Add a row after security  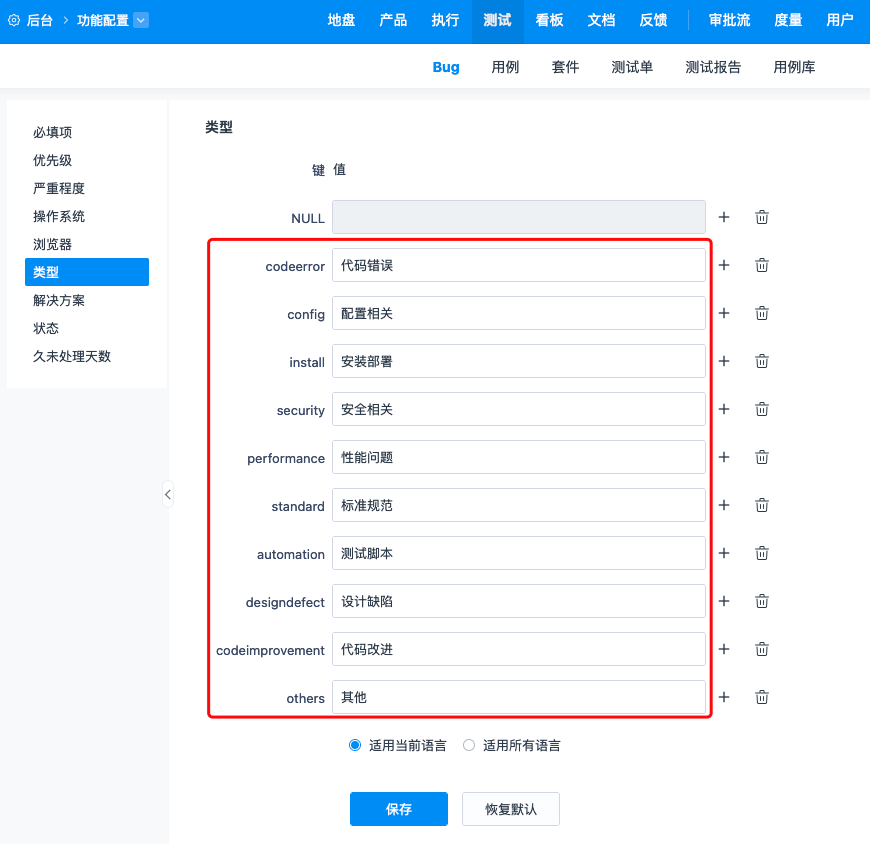tap(724, 409)
